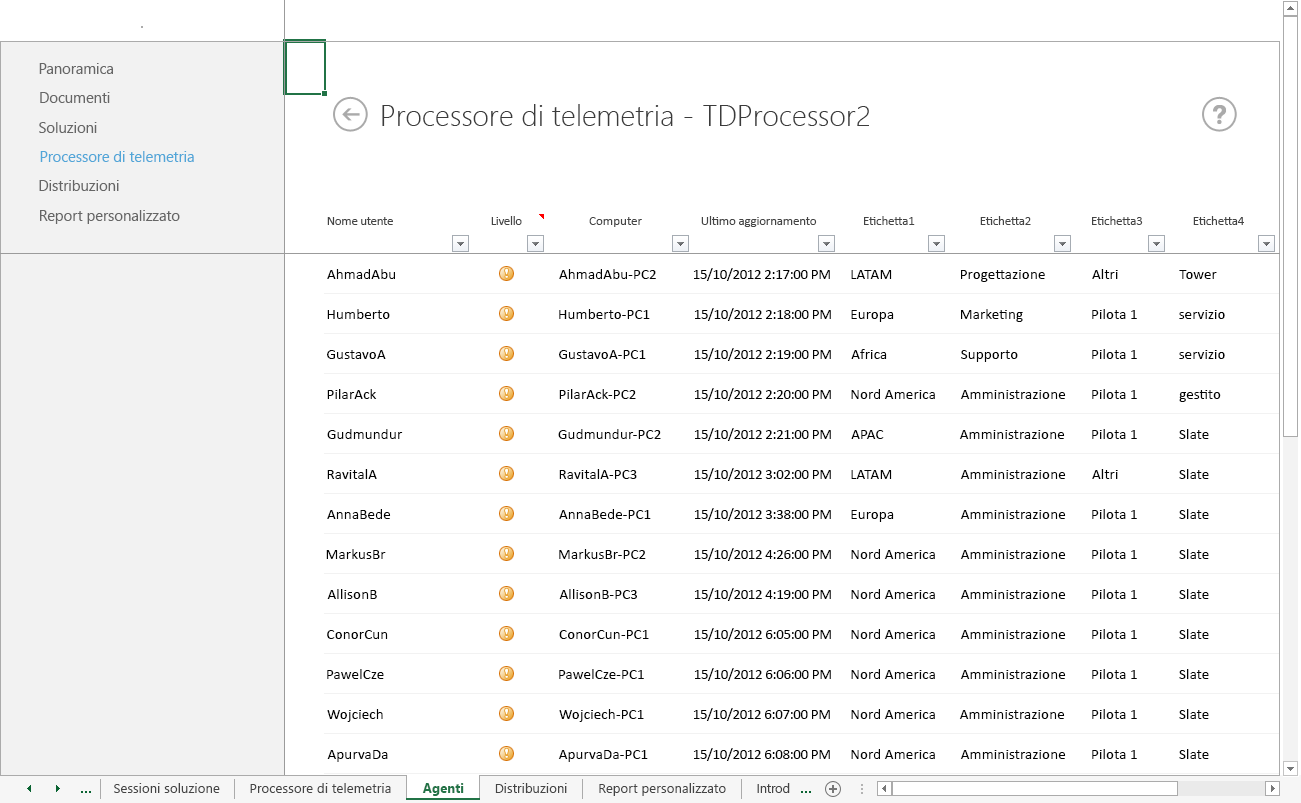Select Marketing cell in Humberto row
The height and width of the screenshot is (803, 1301).
[991, 314]
